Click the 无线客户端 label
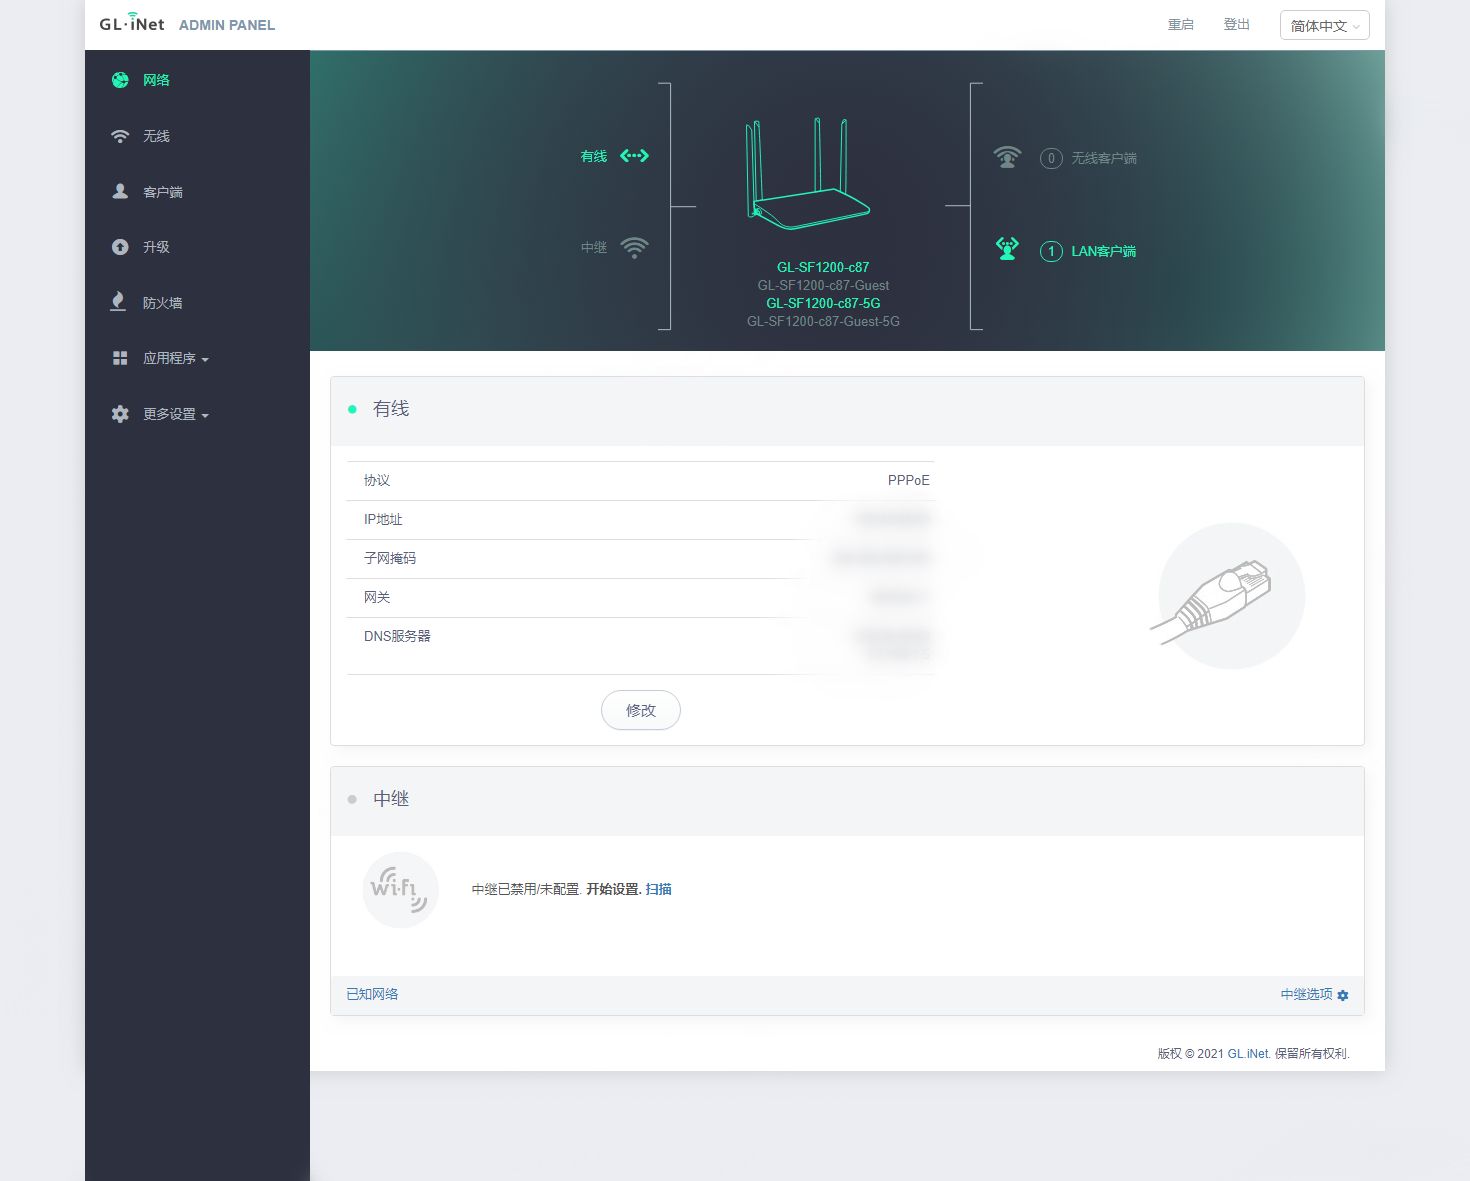This screenshot has width=1470, height=1181. tap(1104, 158)
